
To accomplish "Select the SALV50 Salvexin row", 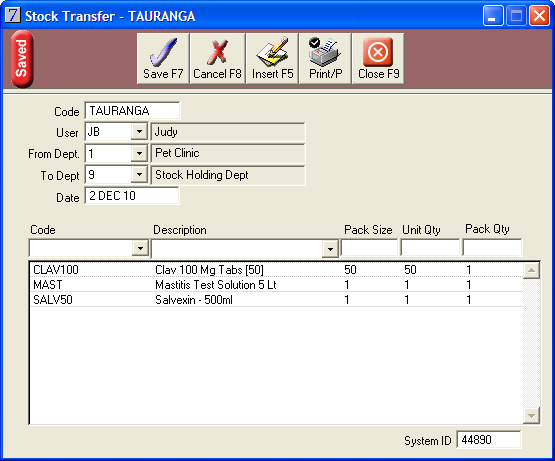I will (276, 300).
